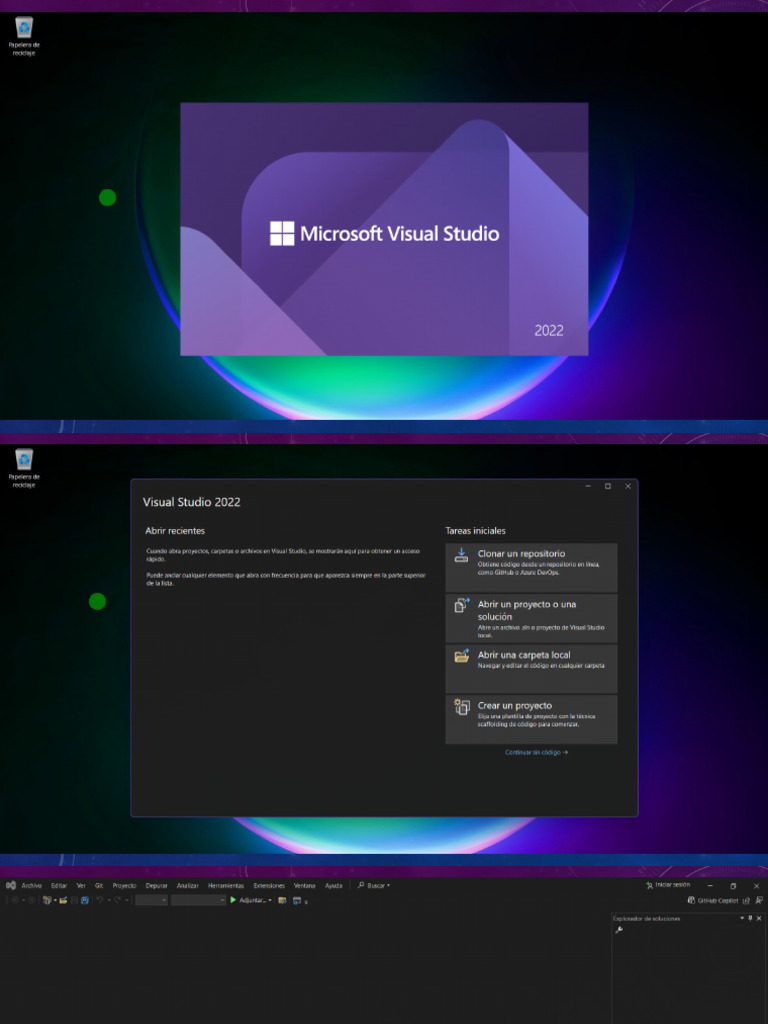The height and width of the screenshot is (1024, 768).
Task: Toggle auto-hide pin on Explorador de soluciones
Action: 750,918
